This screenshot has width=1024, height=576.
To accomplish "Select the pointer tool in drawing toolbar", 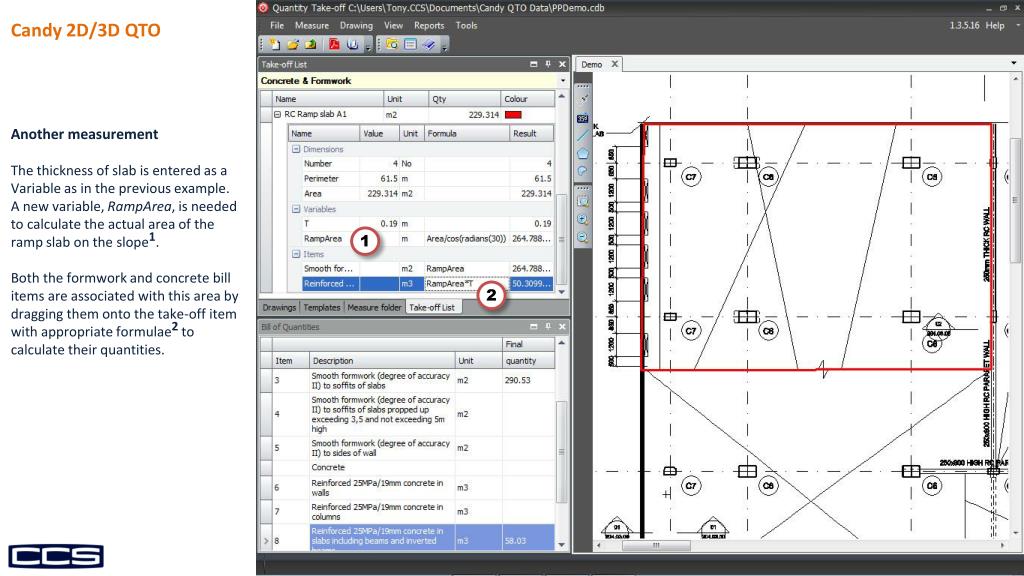I will (x=583, y=99).
